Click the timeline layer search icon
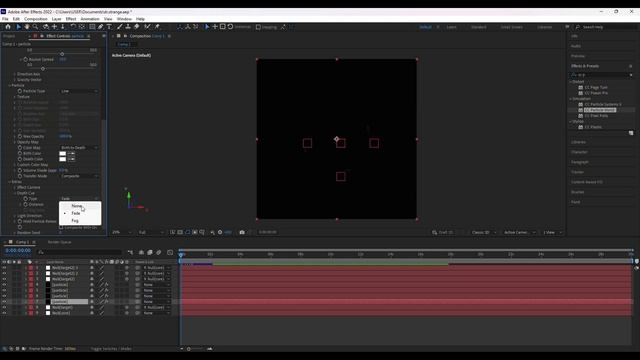The image size is (640, 360). [x=41, y=252]
